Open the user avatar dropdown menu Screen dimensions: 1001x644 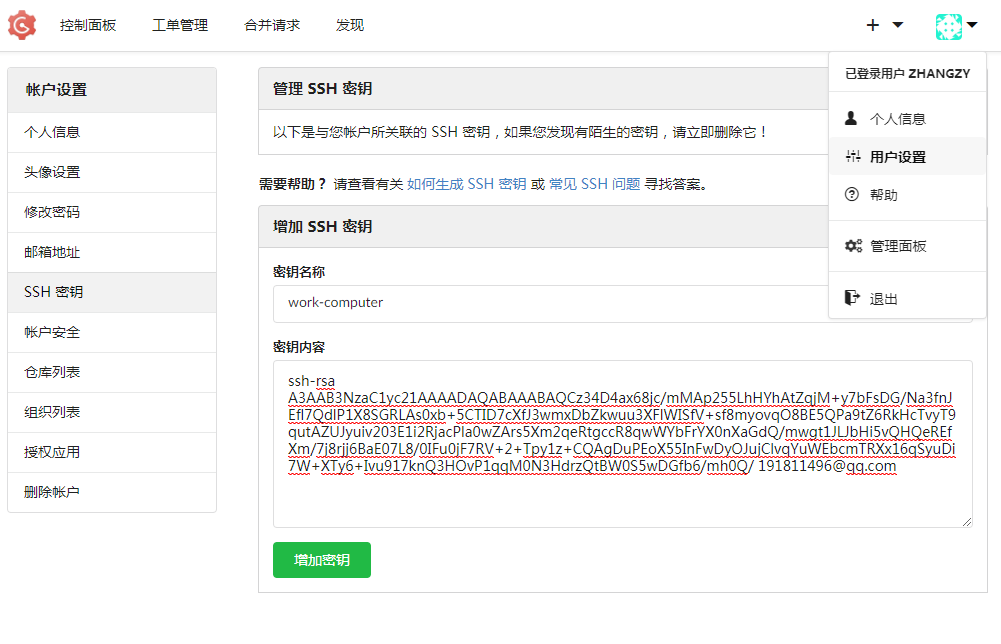click(x=956, y=26)
